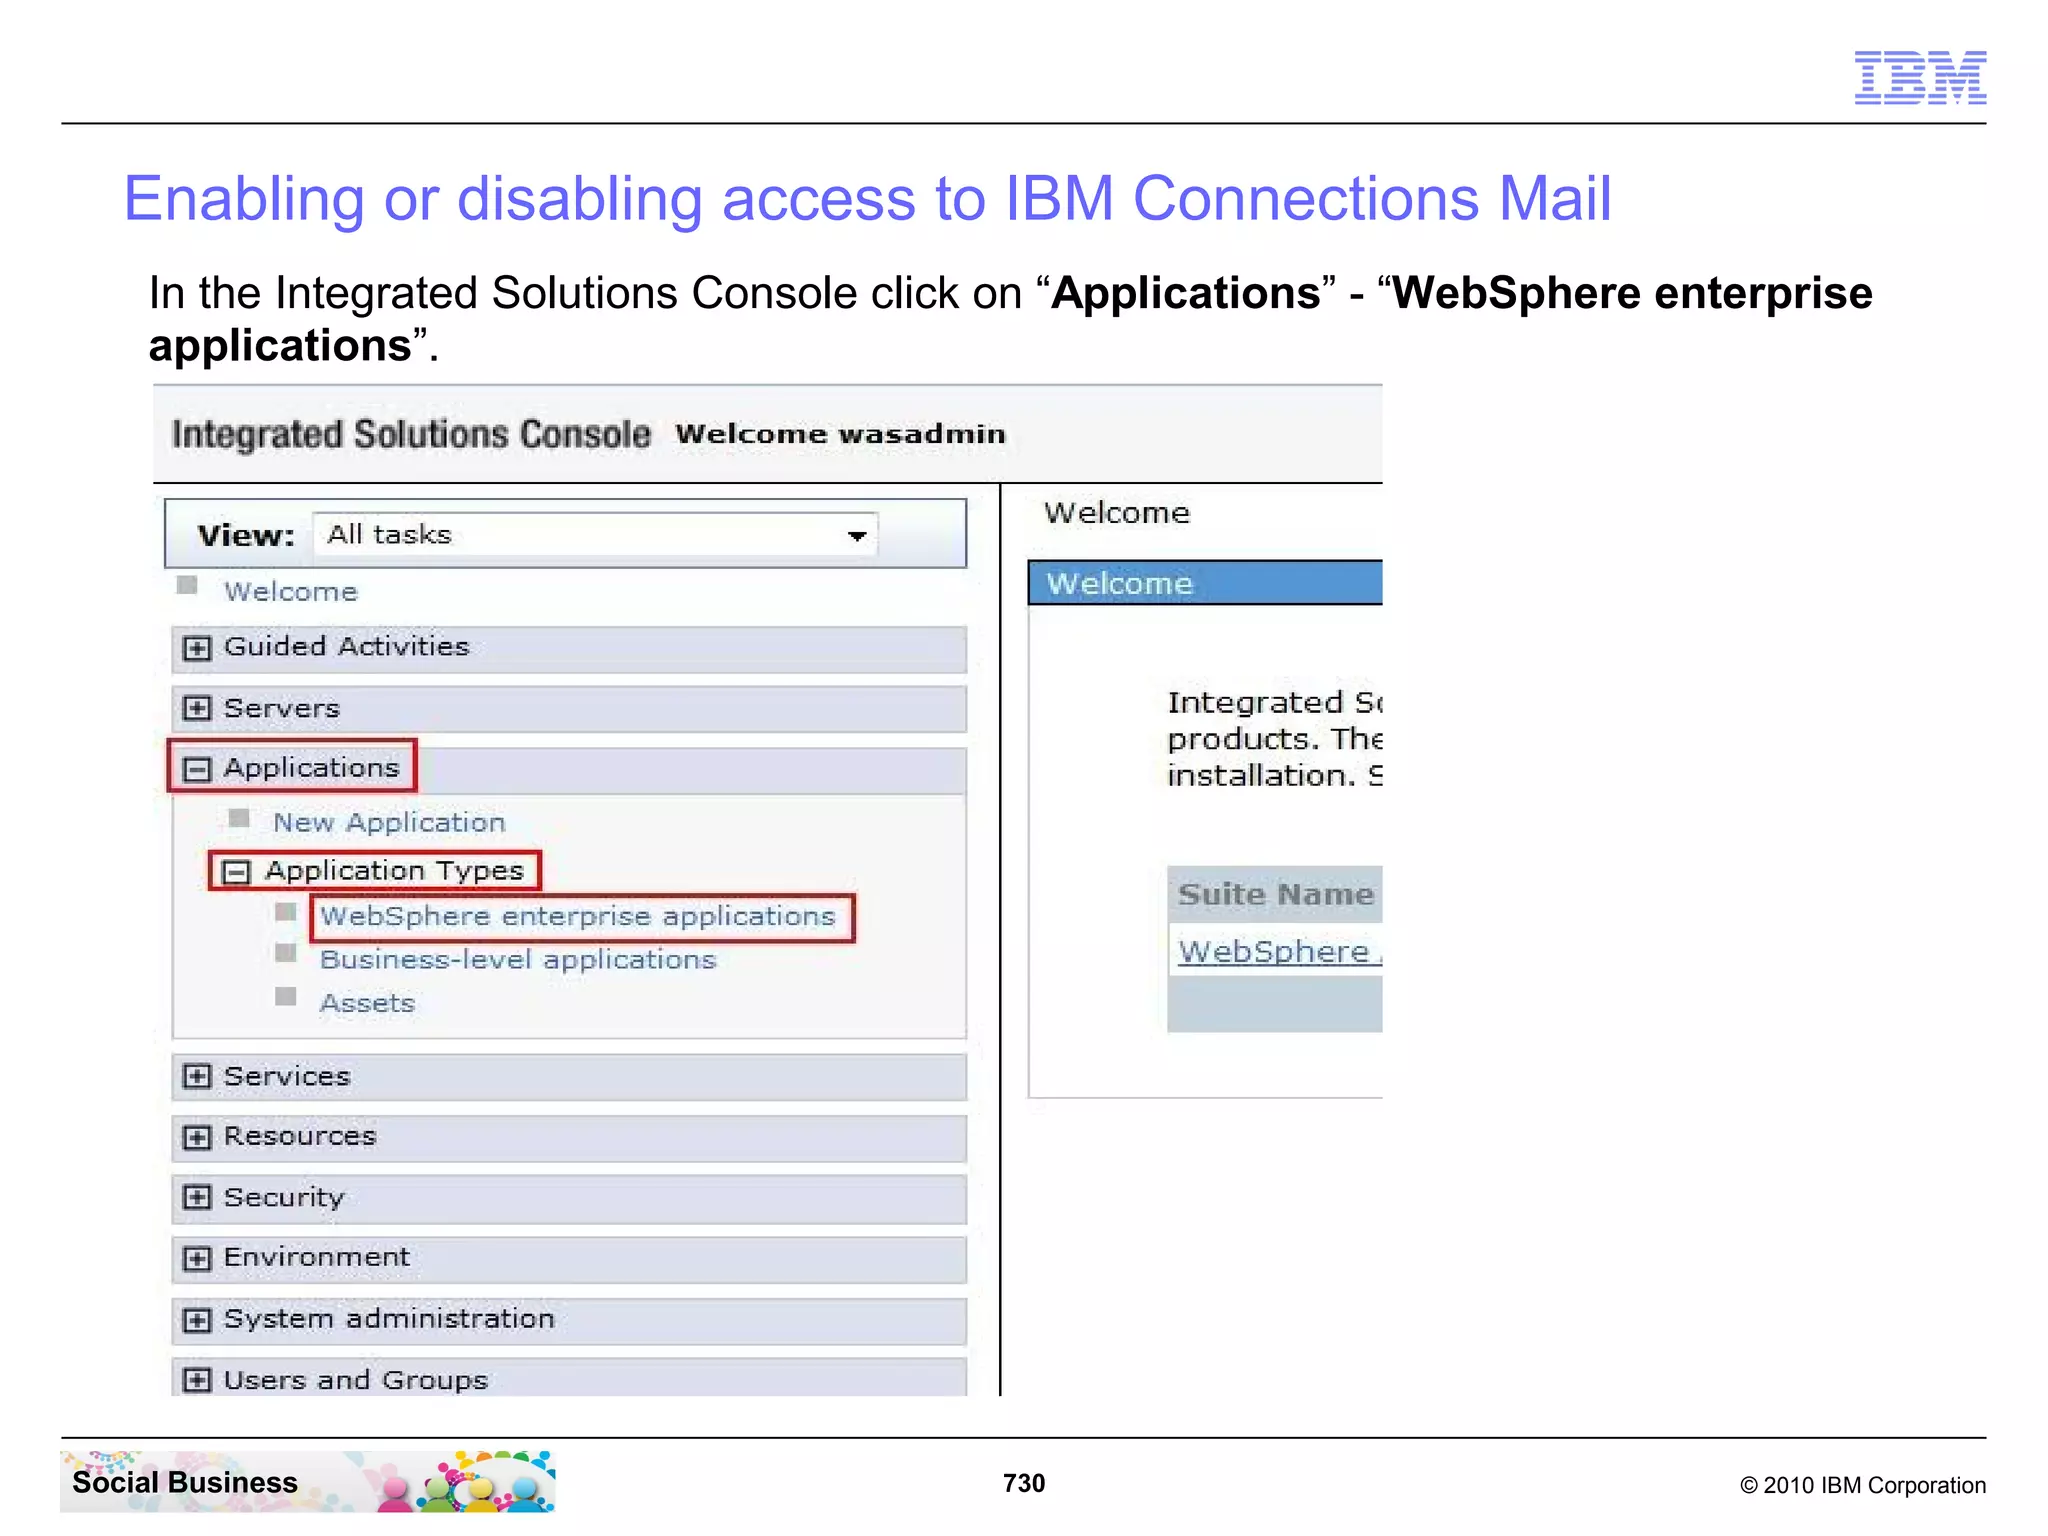Collapse the Applications section
This screenshot has height=1536, width=2048.
click(197, 769)
